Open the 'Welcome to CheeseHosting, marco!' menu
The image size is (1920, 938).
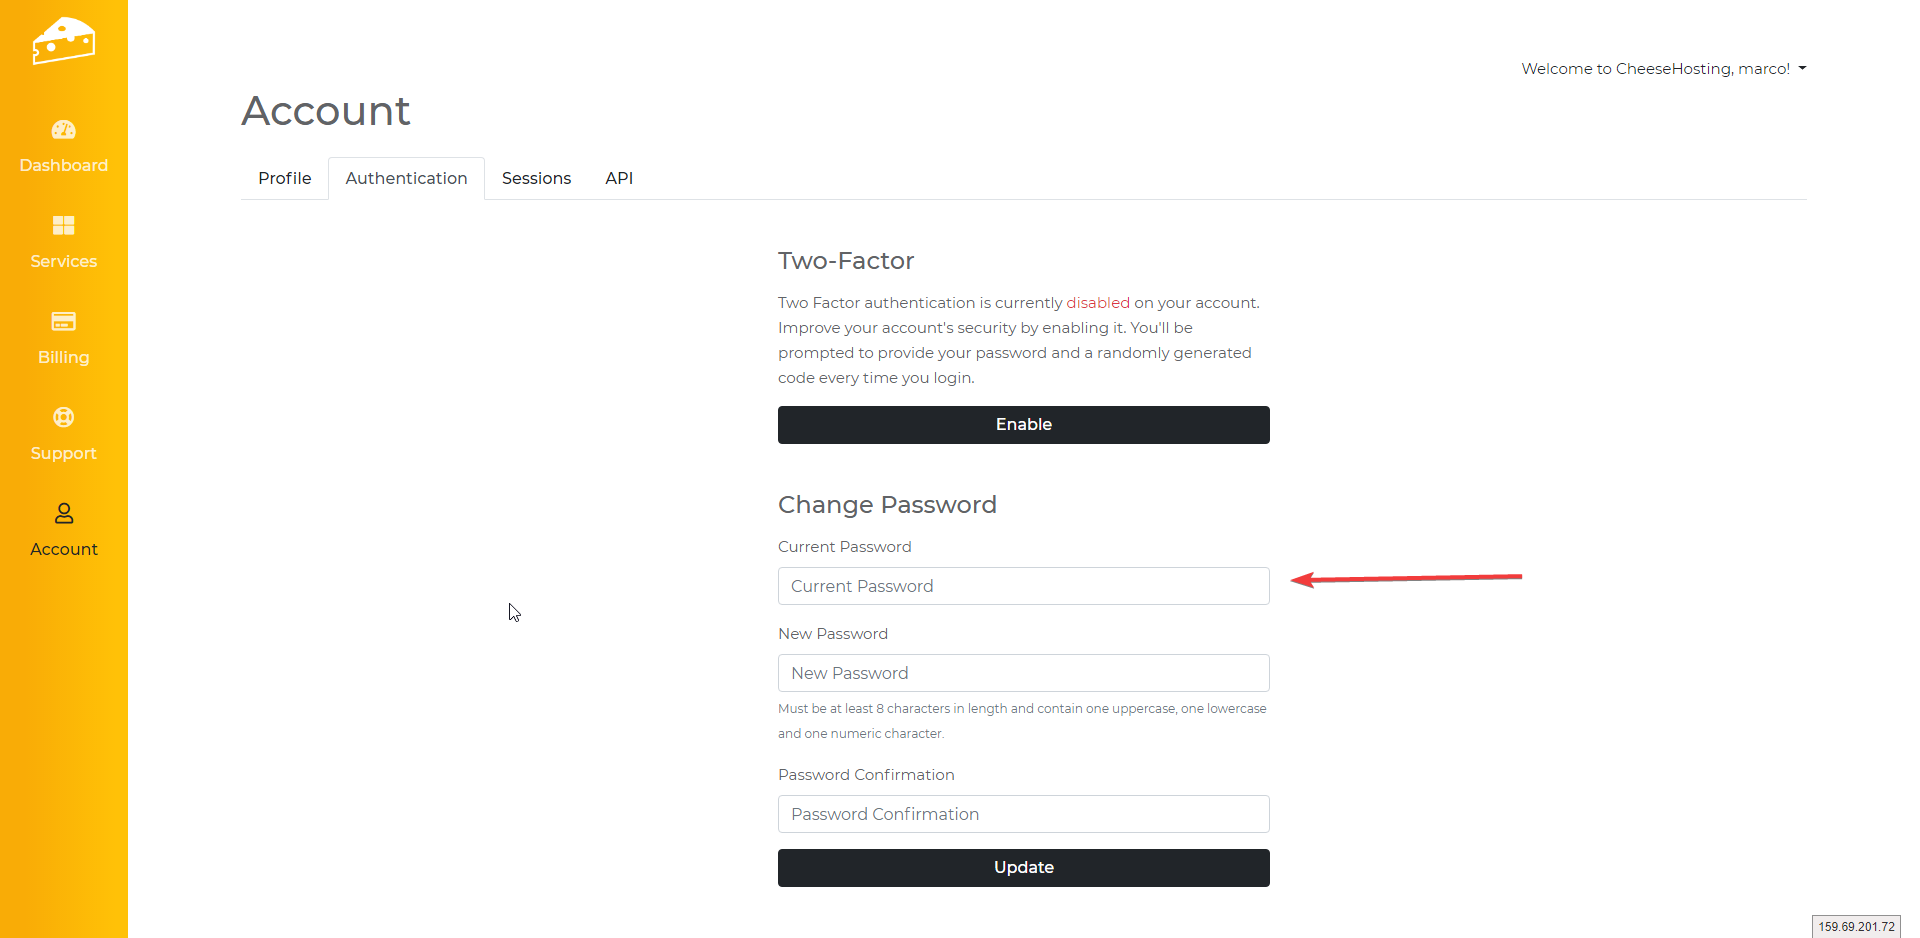coord(1655,69)
